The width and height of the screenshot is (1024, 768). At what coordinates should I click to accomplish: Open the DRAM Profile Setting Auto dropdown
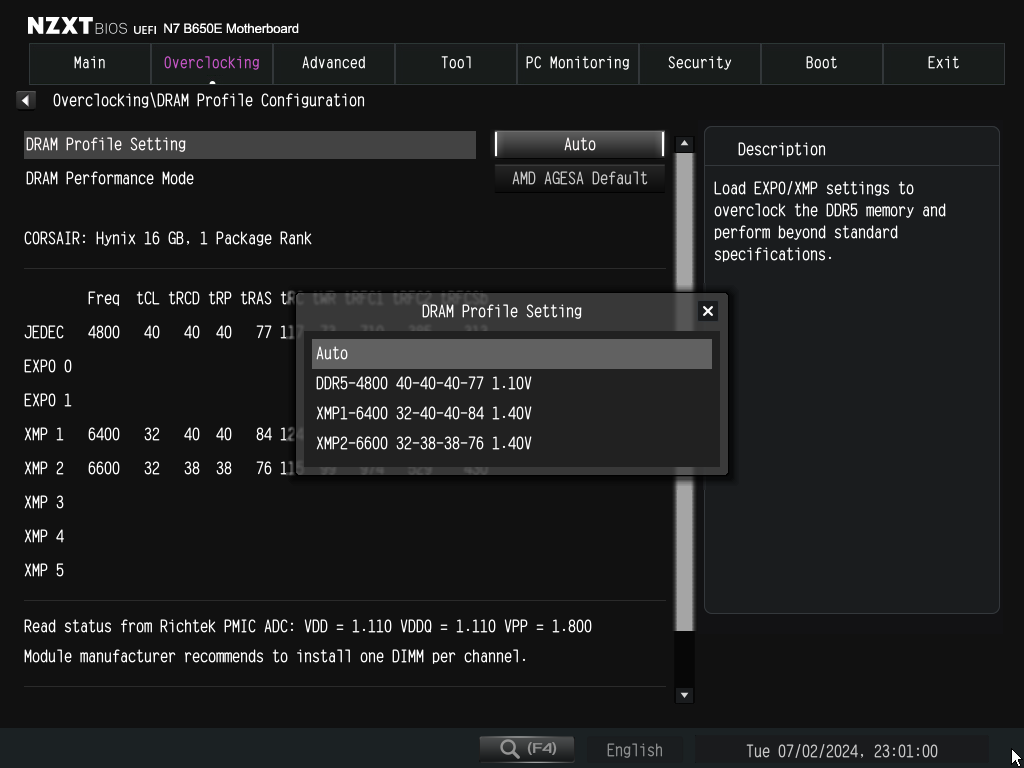pyautogui.click(x=579, y=144)
